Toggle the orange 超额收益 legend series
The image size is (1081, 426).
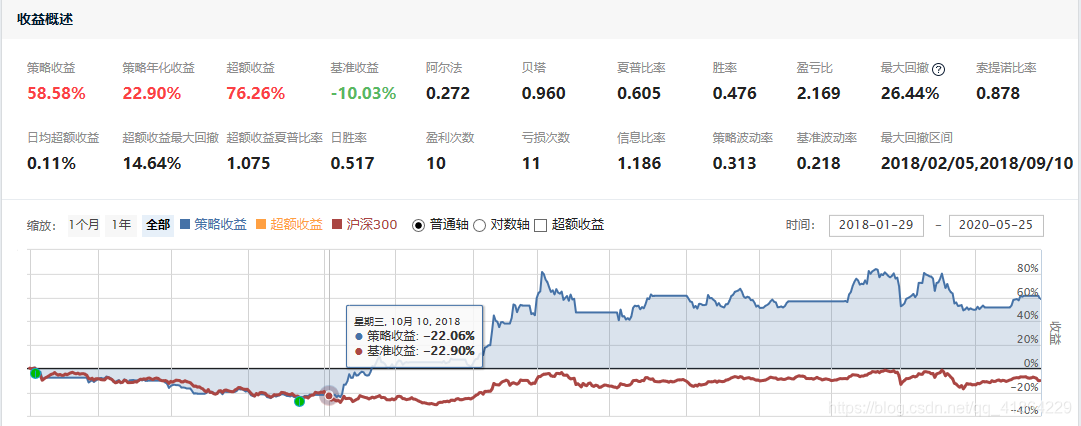tap(289, 225)
